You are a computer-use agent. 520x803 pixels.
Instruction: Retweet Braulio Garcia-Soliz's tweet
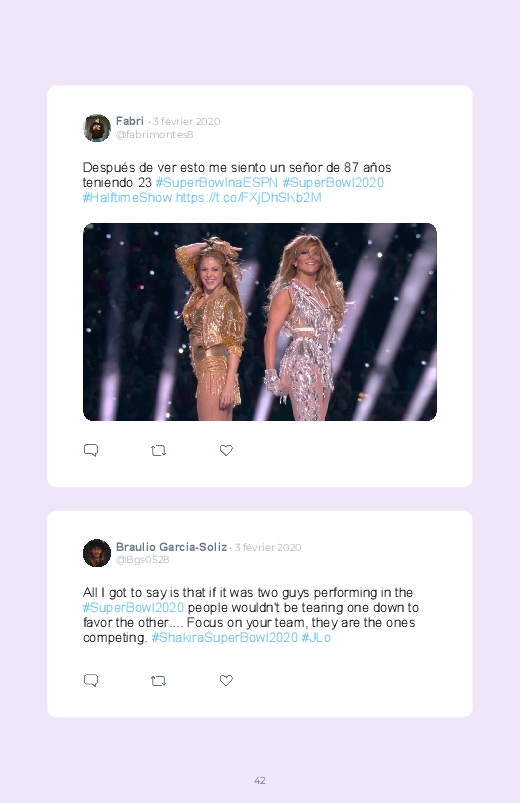pyautogui.click(x=158, y=680)
